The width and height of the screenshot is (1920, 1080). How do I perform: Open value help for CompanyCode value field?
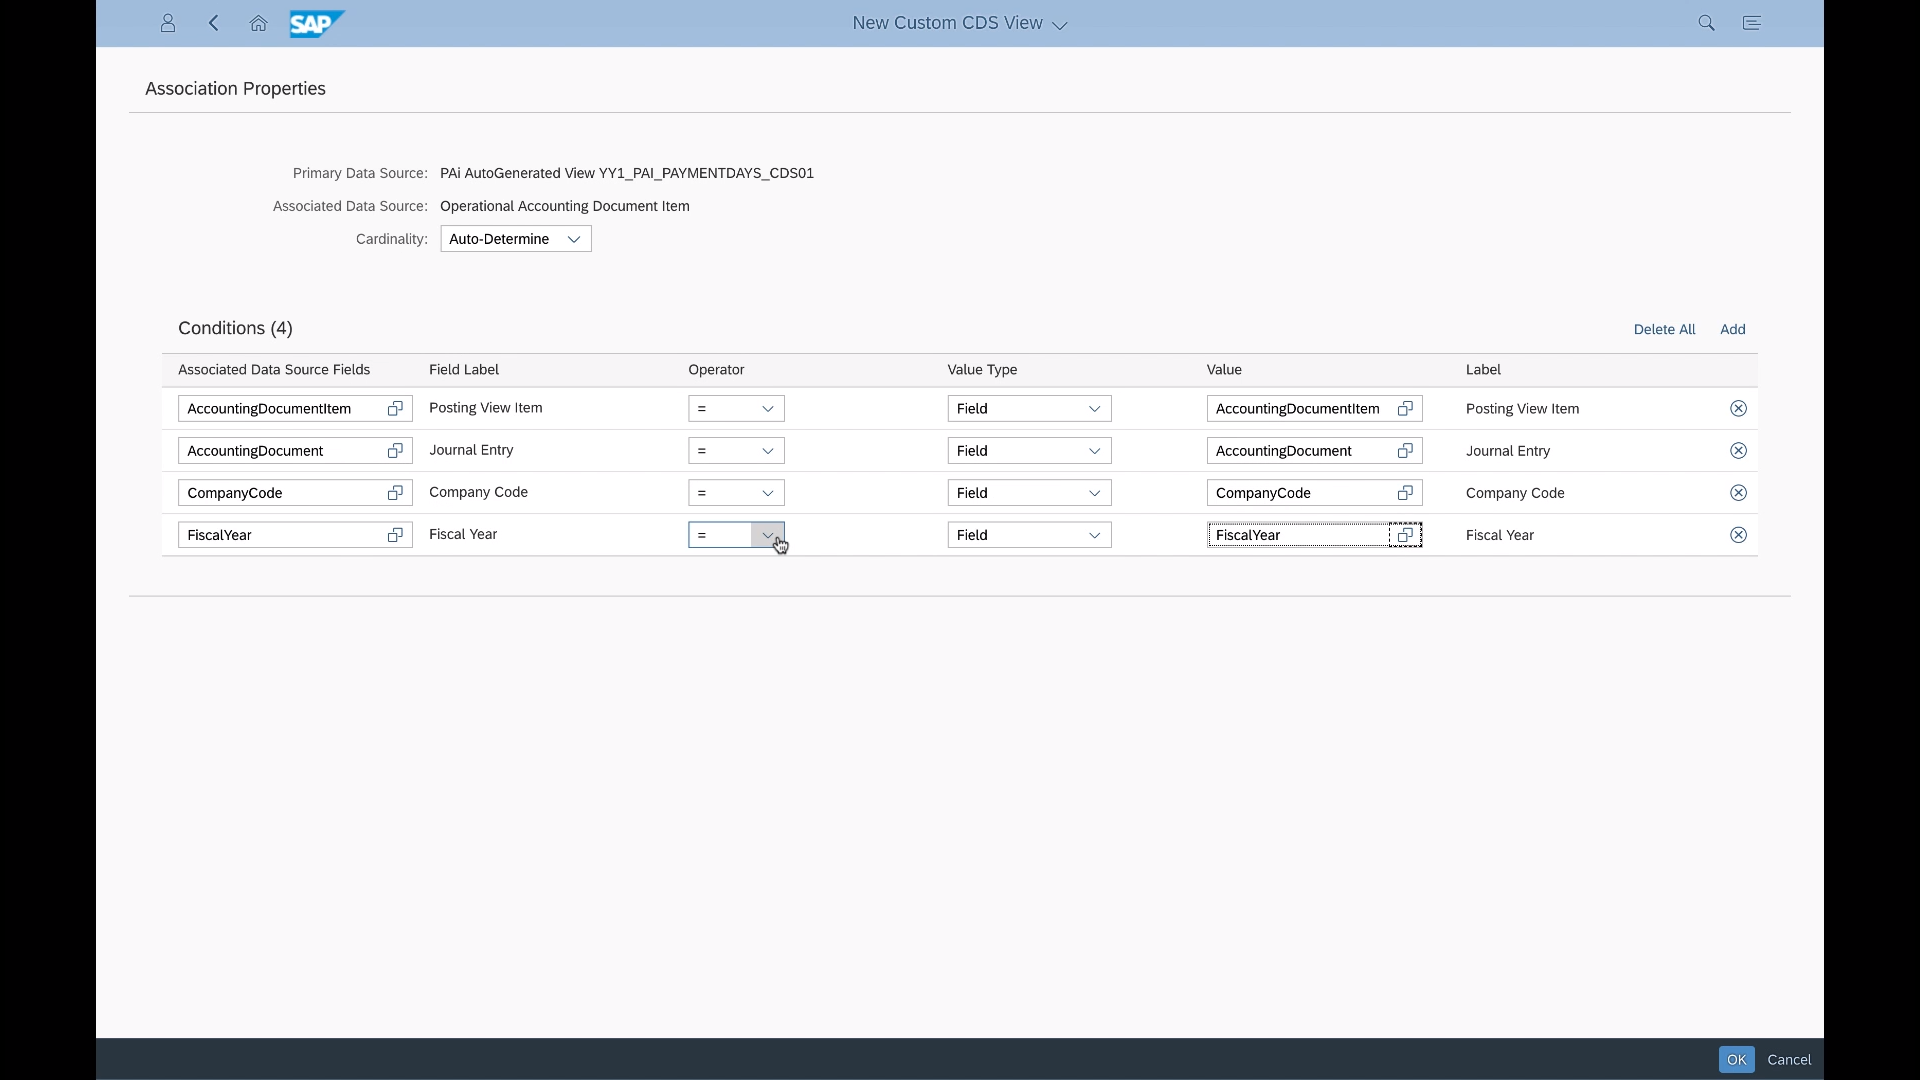coord(1405,493)
